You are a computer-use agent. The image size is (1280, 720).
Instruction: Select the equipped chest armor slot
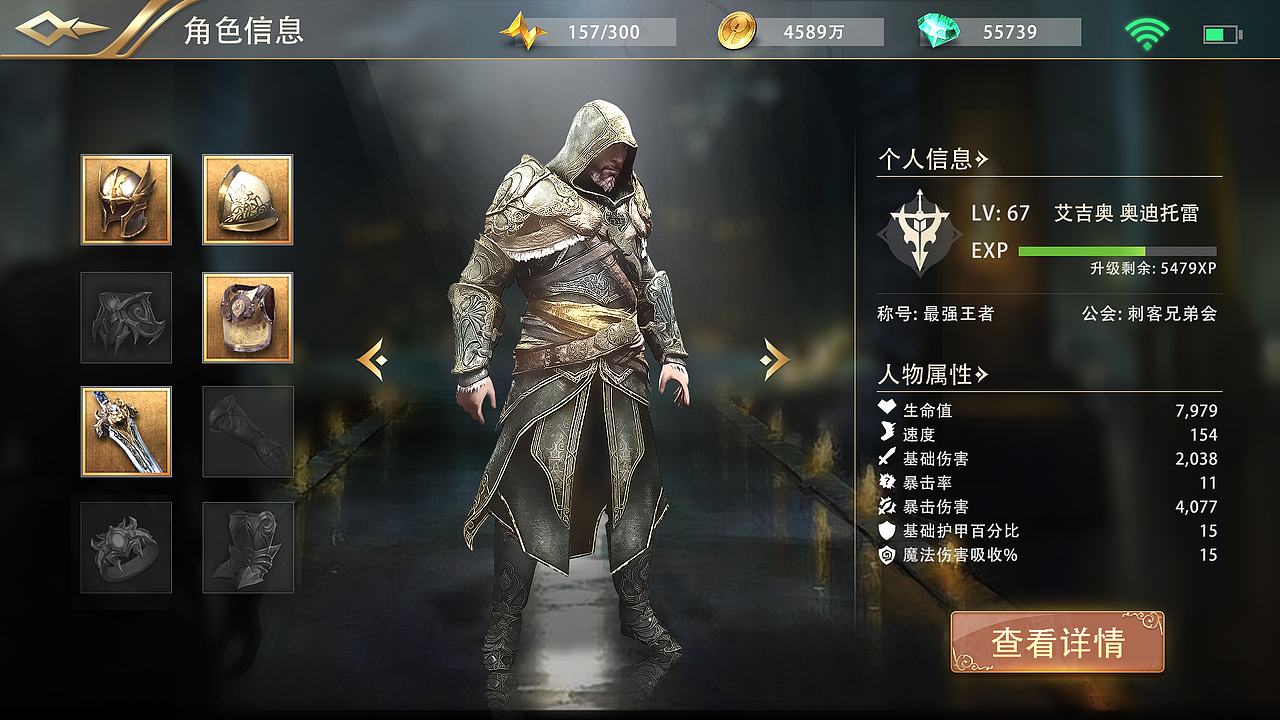[x=248, y=317]
